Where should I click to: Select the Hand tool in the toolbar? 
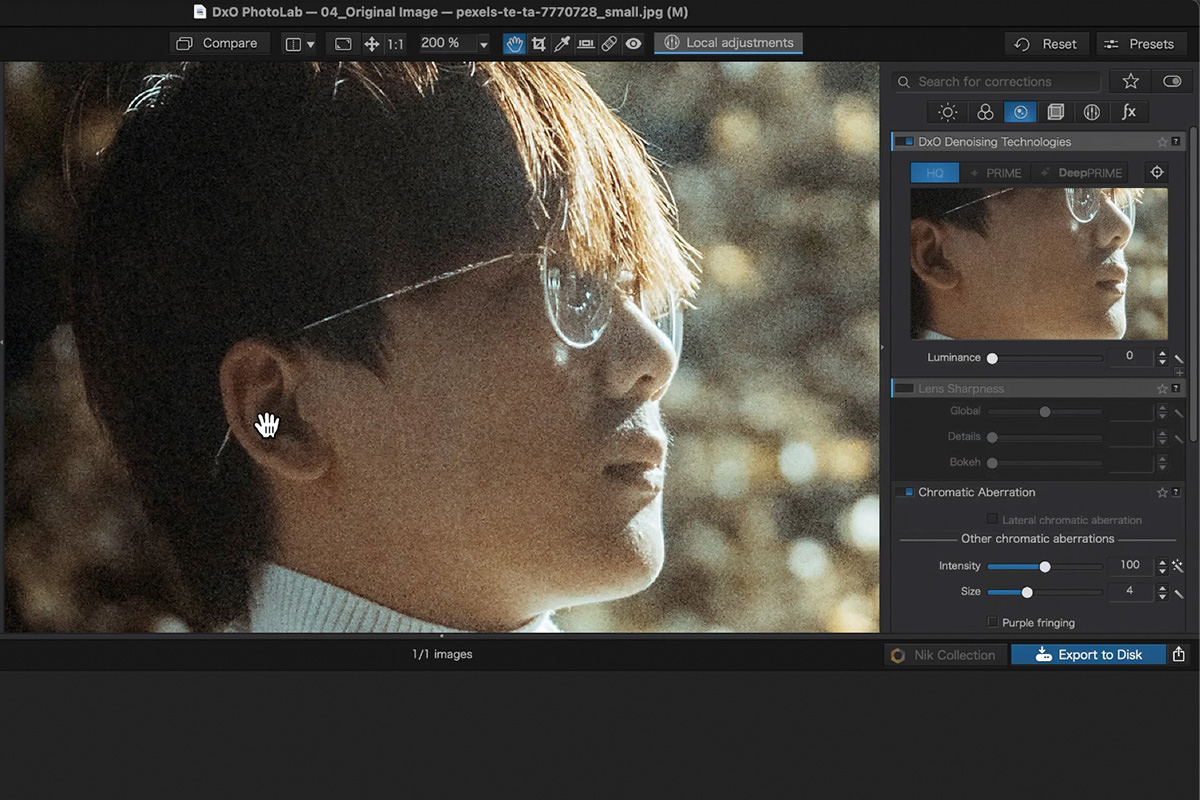[x=514, y=43]
